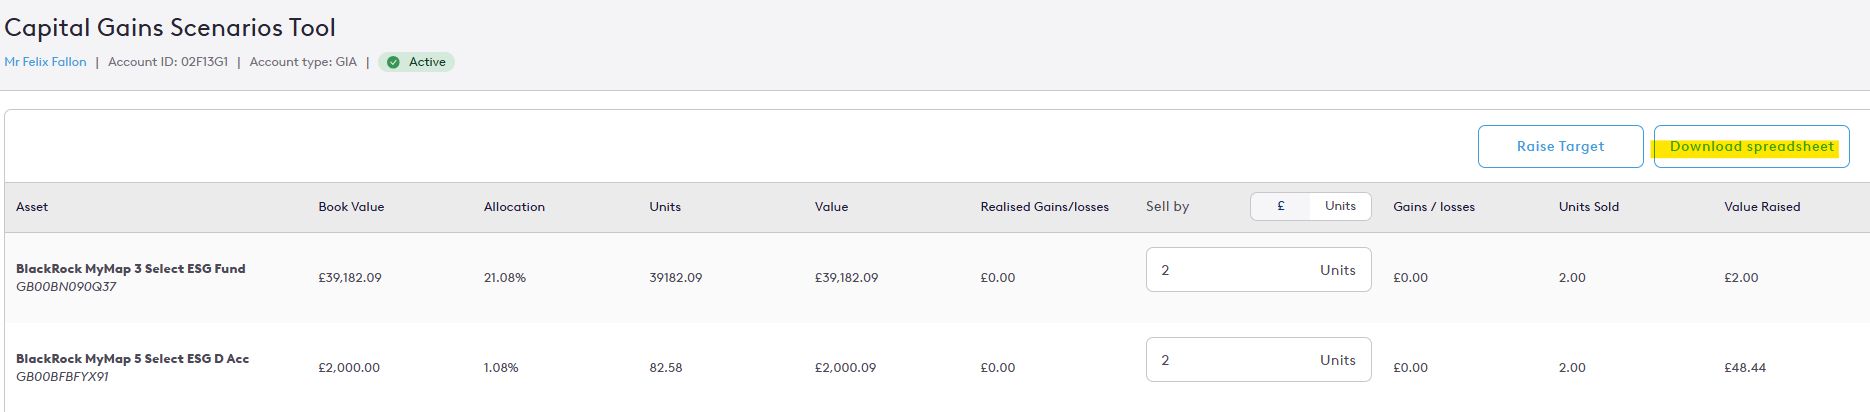Select the Asset column header

(x=32, y=207)
